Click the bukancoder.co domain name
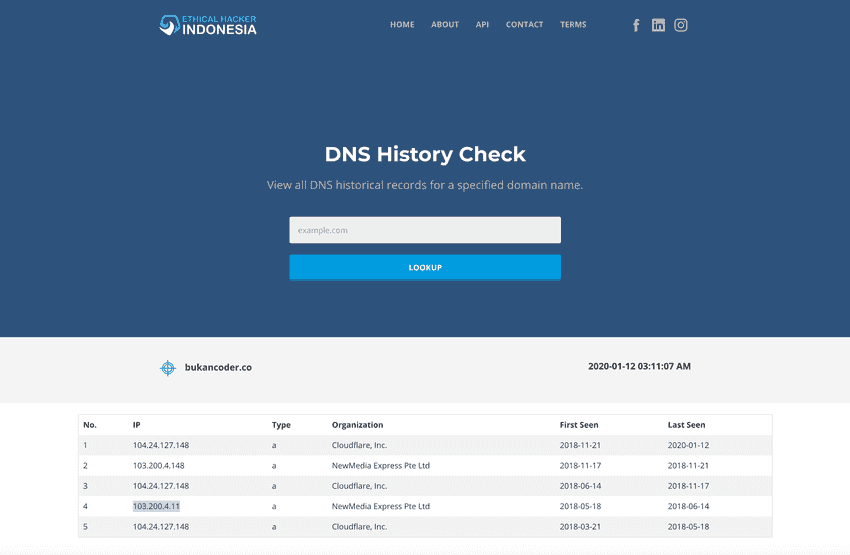The width and height of the screenshot is (850, 555). (x=218, y=368)
